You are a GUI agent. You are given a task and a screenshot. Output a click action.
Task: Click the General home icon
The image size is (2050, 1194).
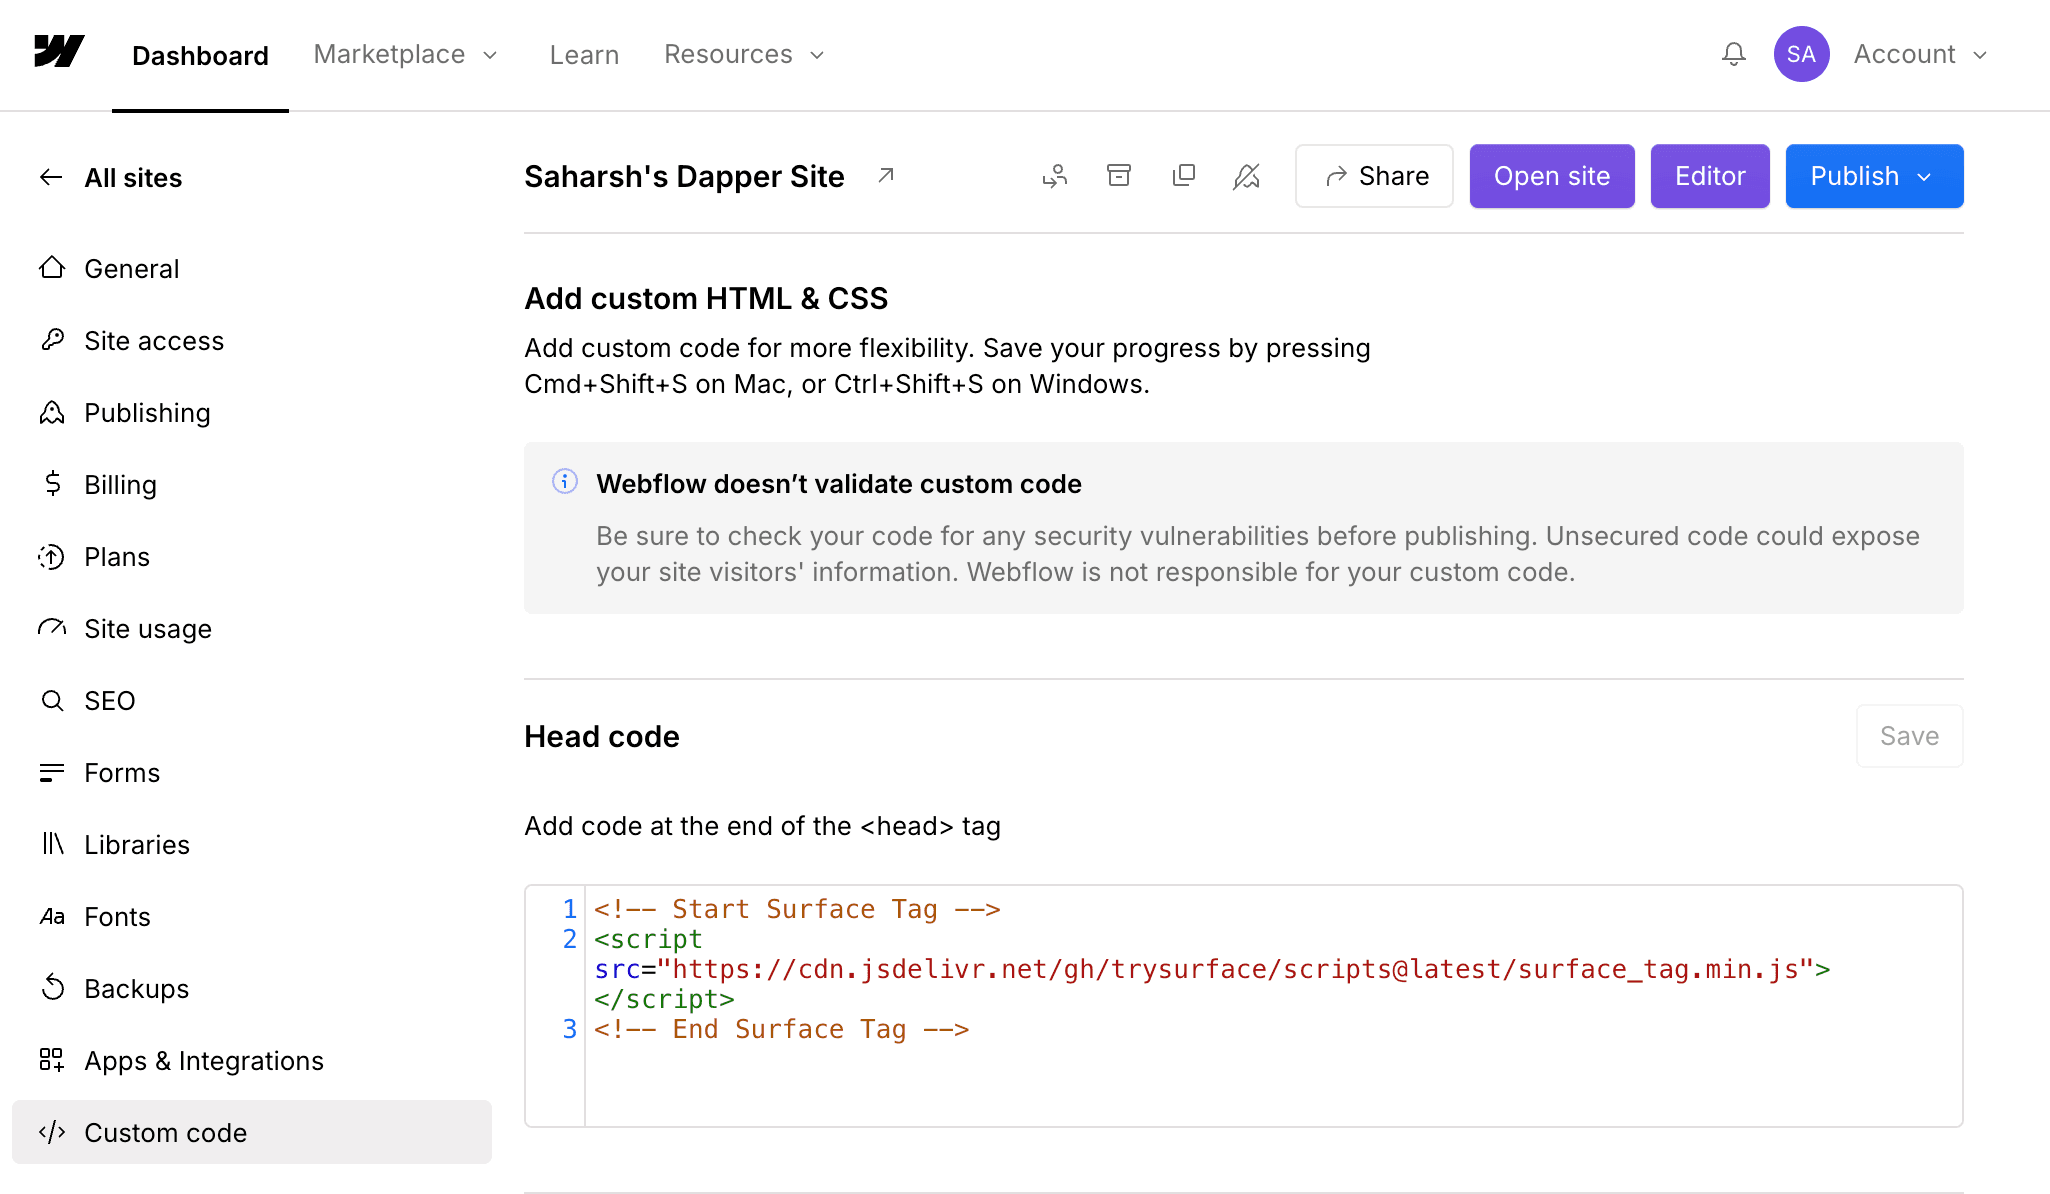[52, 268]
